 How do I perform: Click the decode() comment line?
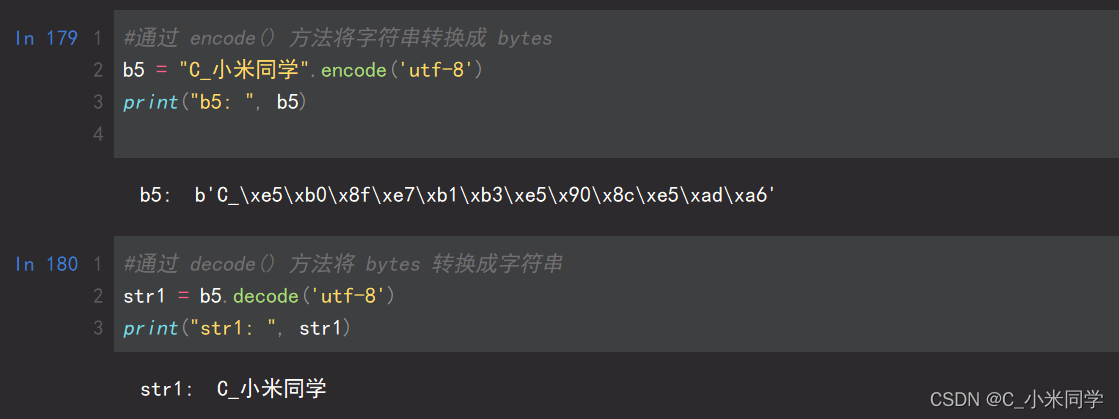[x=343, y=264]
